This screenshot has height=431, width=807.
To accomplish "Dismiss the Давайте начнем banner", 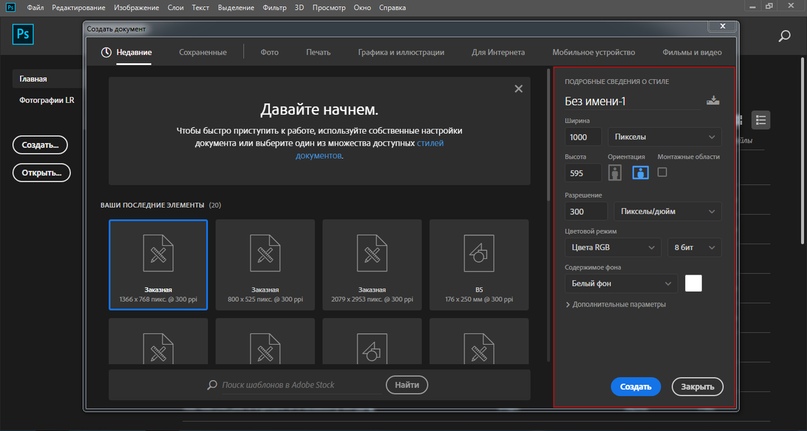I will point(518,89).
